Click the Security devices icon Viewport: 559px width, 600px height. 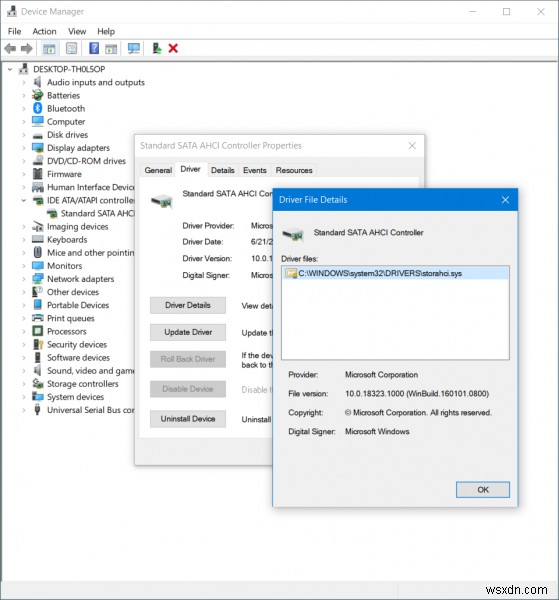(x=38, y=344)
